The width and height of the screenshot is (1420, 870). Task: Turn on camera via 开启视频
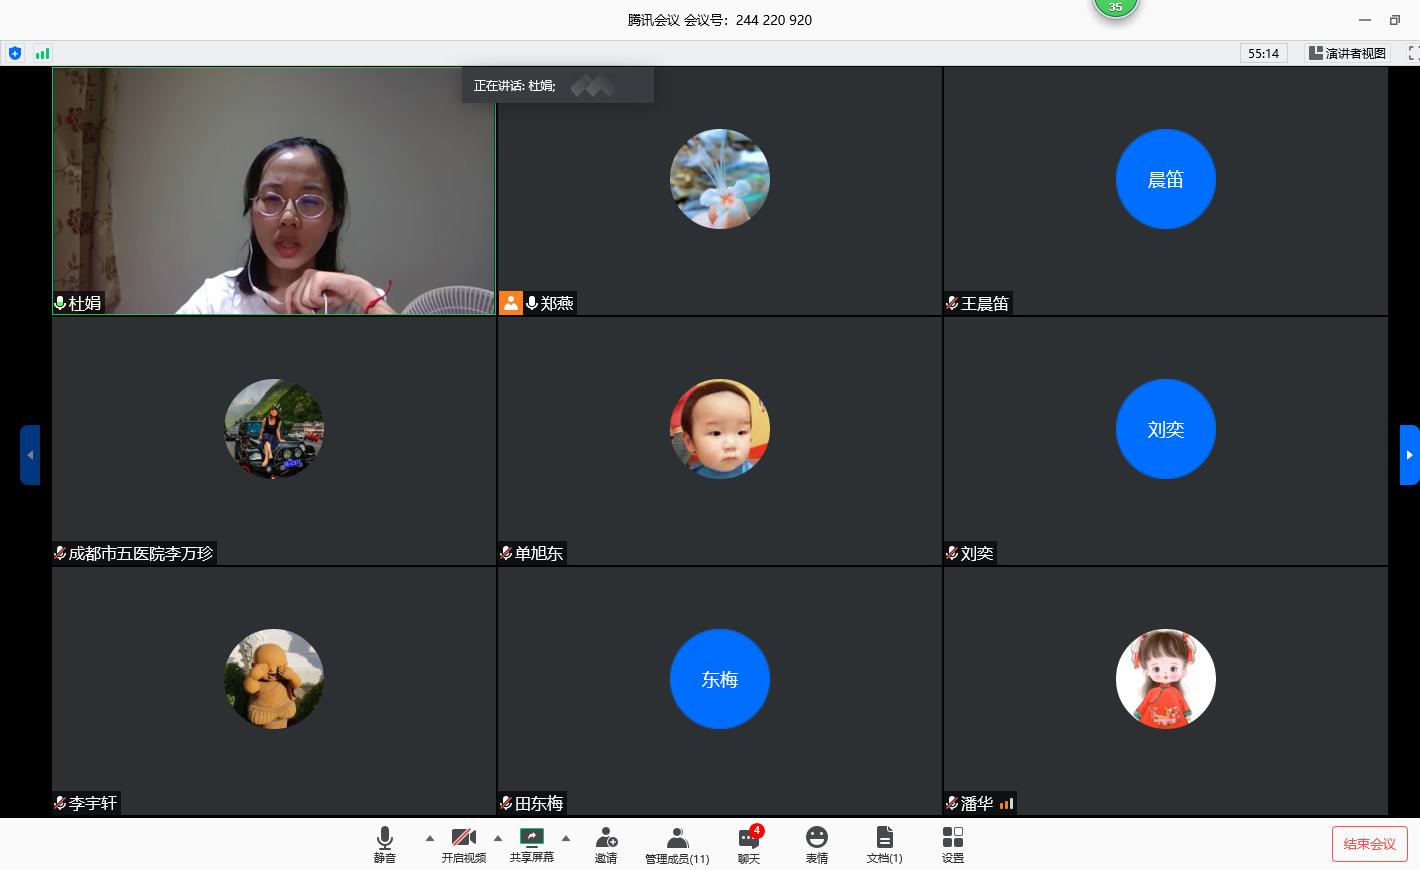click(464, 845)
